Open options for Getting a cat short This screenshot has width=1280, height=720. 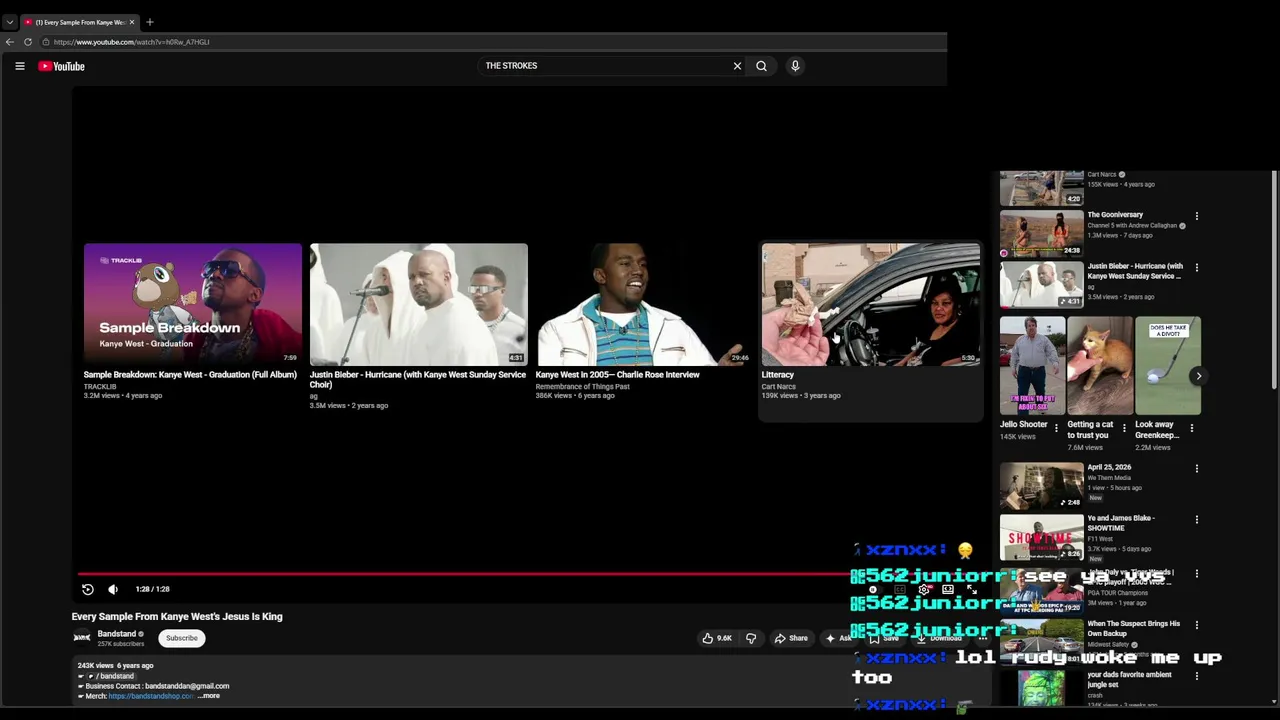coord(1124,428)
